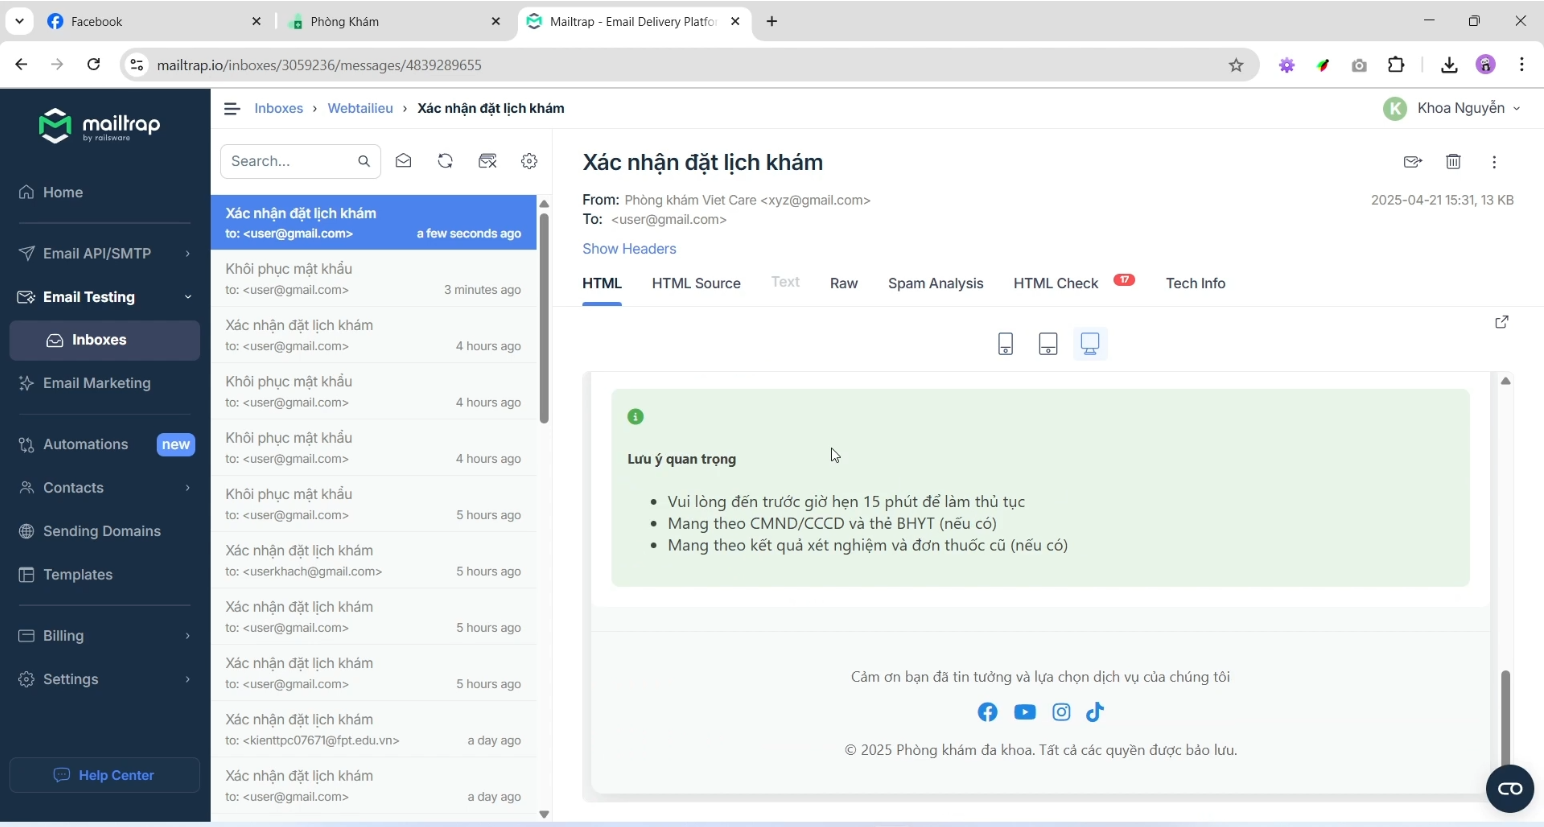Forward this email using envelope icon
The width and height of the screenshot is (1544, 827).
(1413, 162)
